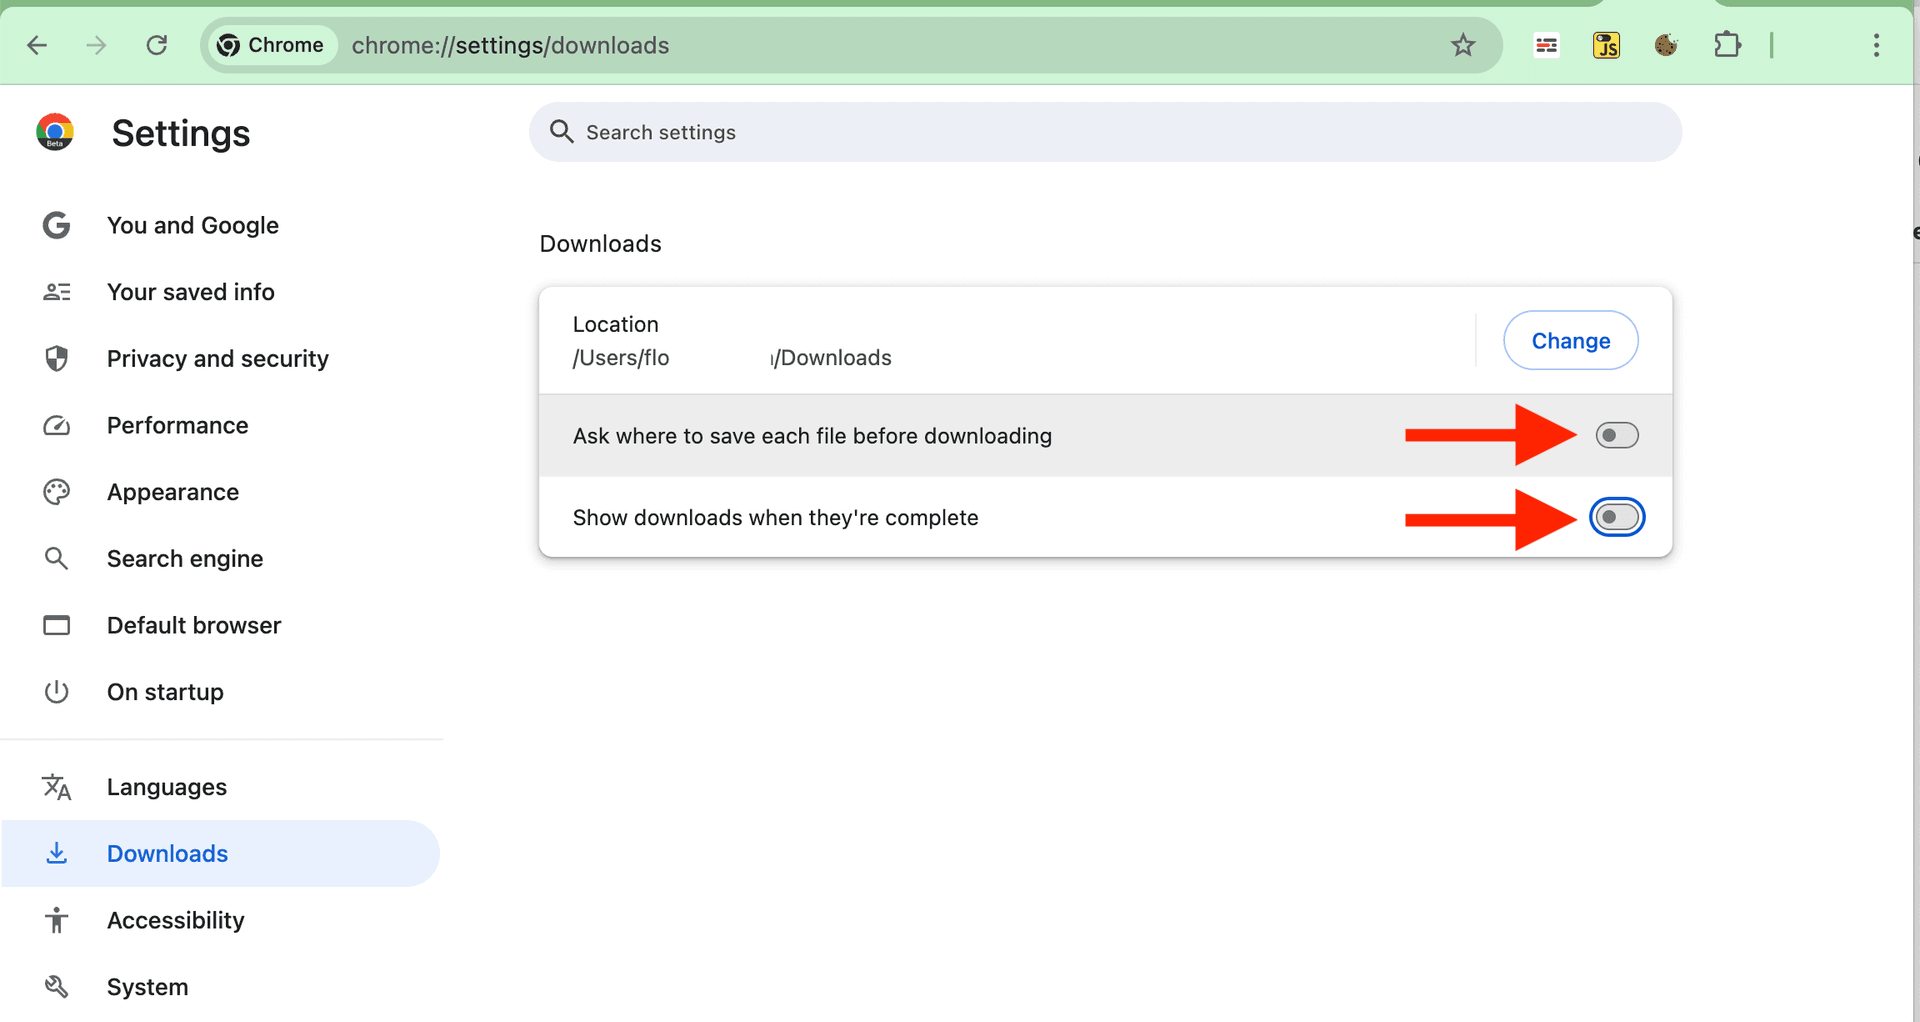Open the Chrome Extensions puzzle icon
The width and height of the screenshot is (1920, 1022).
click(x=1728, y=45)
